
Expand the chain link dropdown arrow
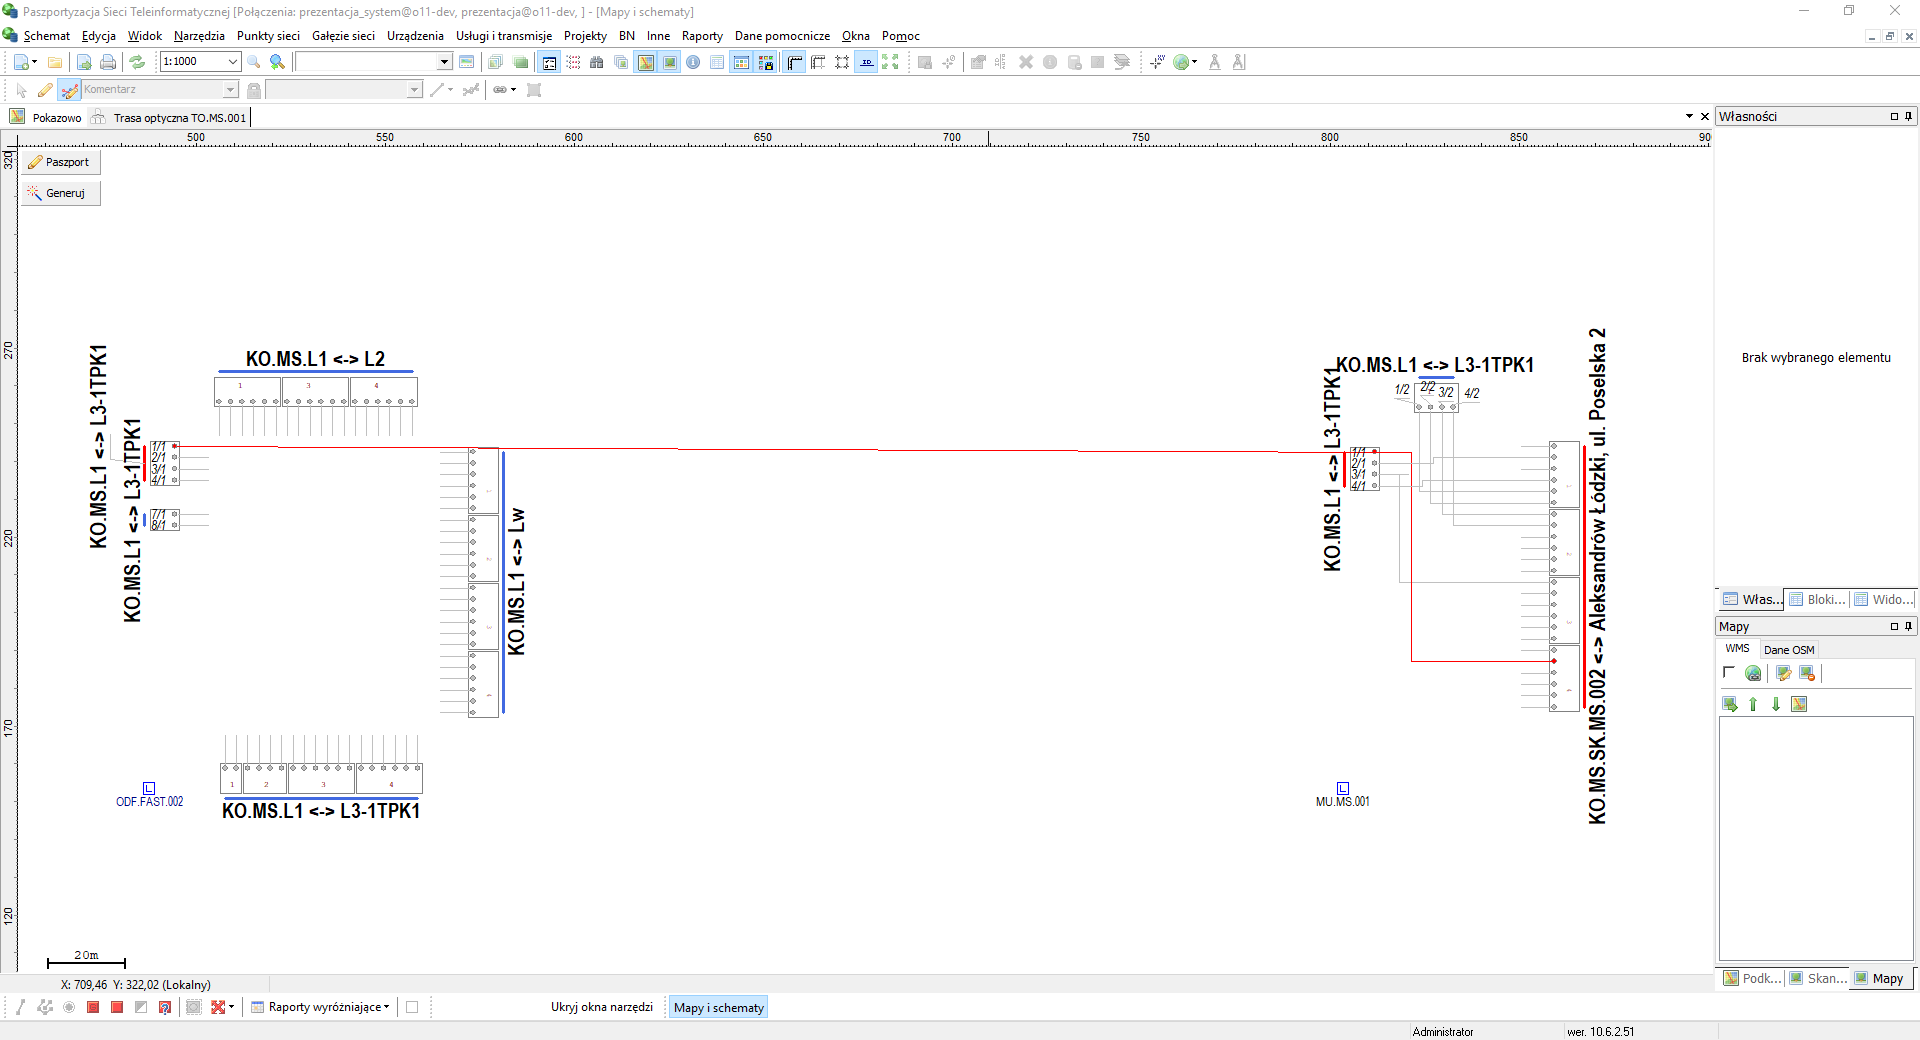click(x=513, y=90)
